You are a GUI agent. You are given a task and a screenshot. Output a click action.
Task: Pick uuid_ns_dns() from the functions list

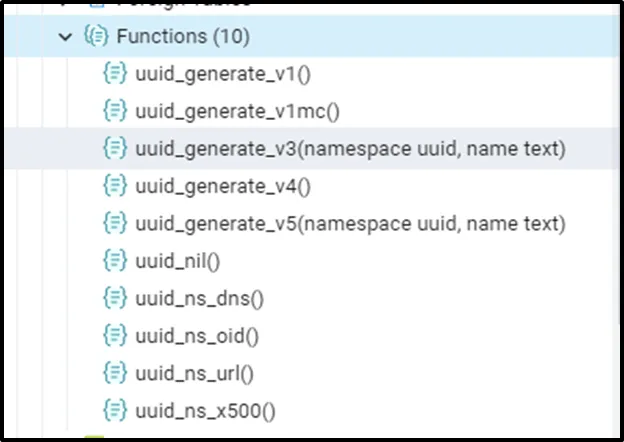point(199,298)
